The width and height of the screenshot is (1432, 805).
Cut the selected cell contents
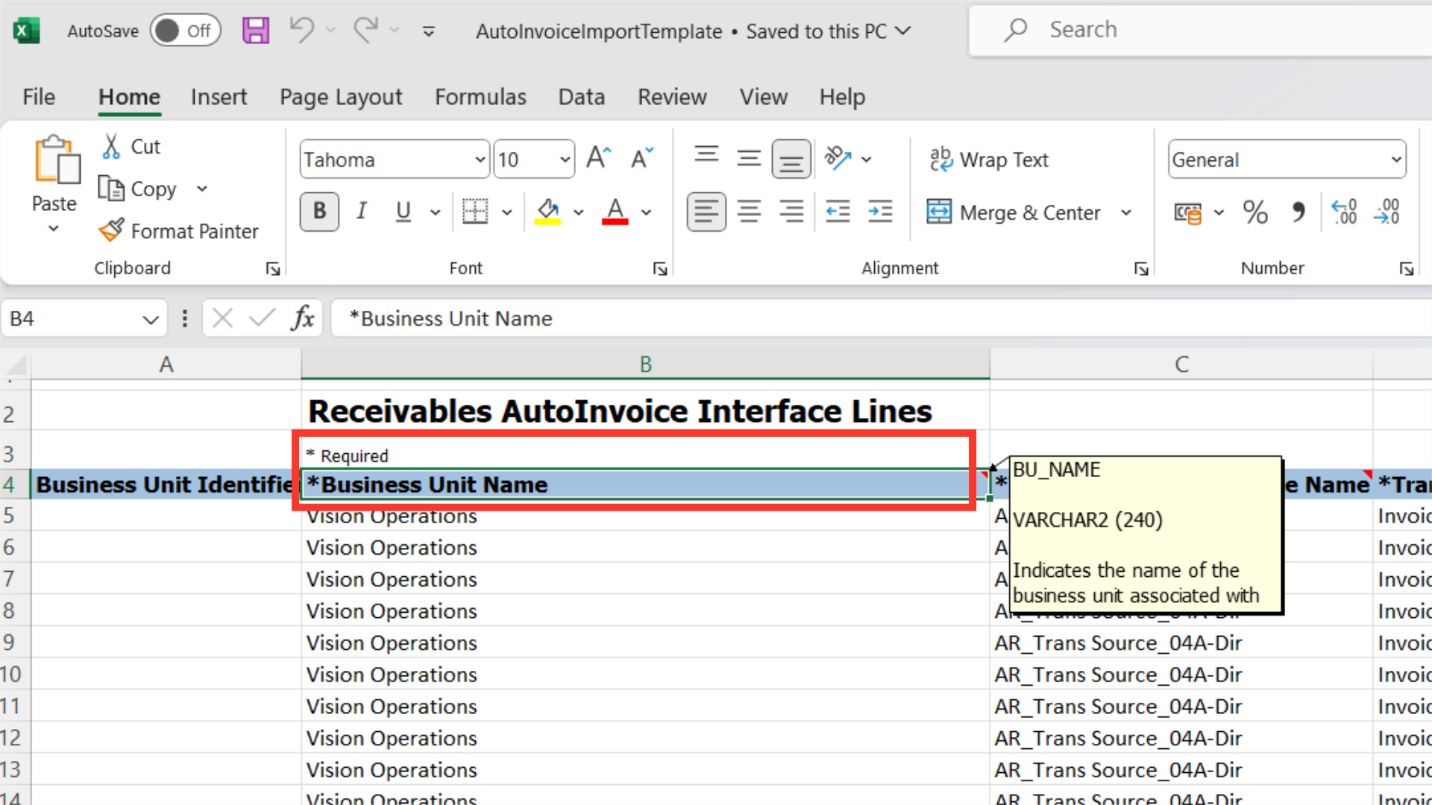tap(130, 146)
